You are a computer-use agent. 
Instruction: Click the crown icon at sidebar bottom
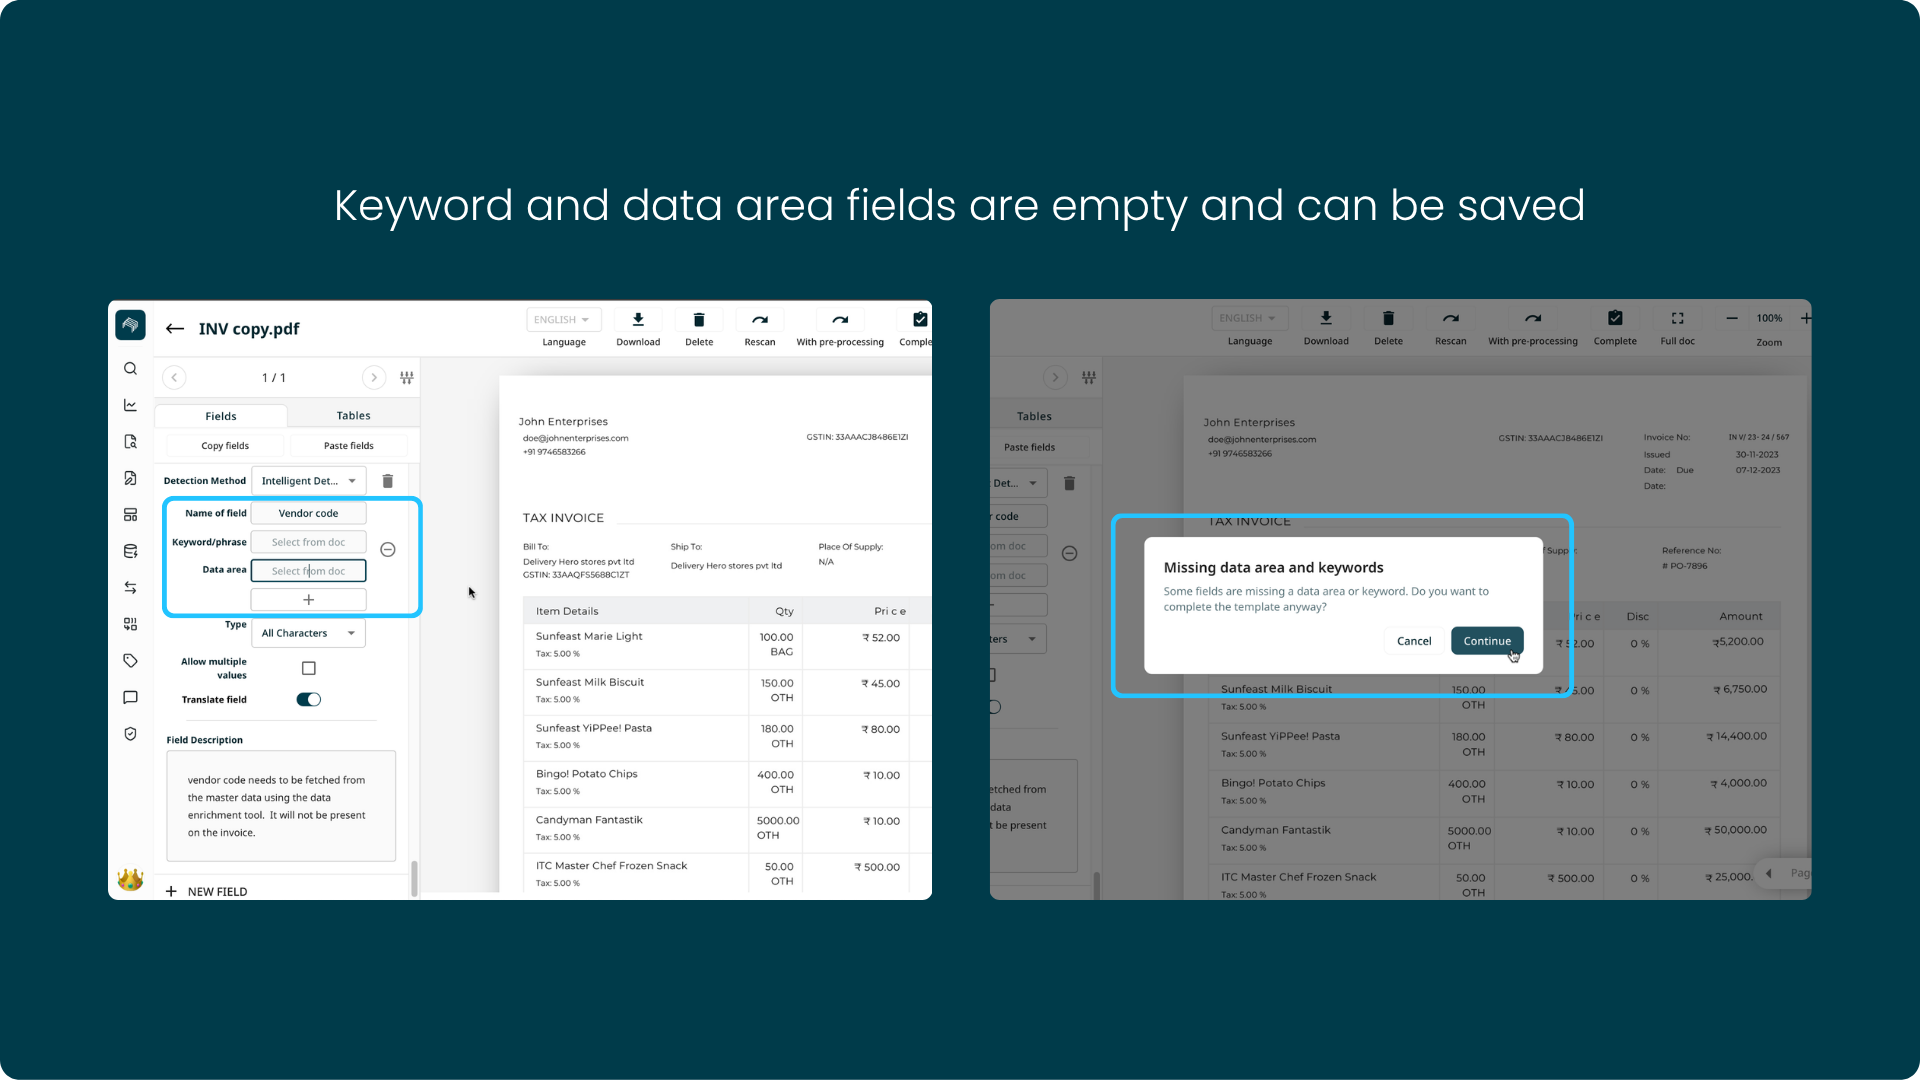coord(130,880)
